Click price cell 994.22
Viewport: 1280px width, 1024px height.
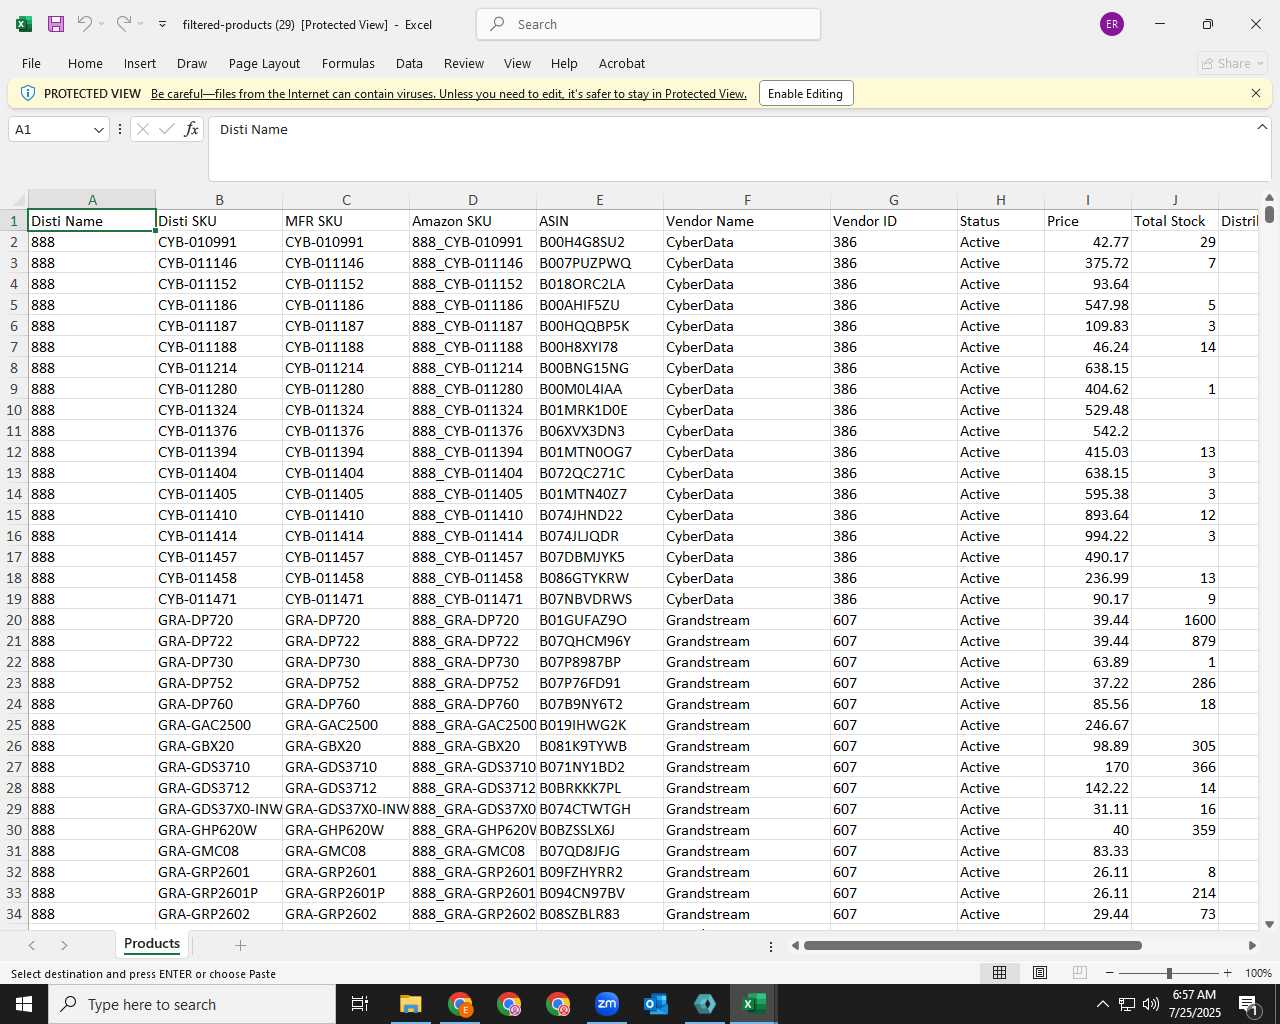pyautogui.click(x=1087, y=536)
